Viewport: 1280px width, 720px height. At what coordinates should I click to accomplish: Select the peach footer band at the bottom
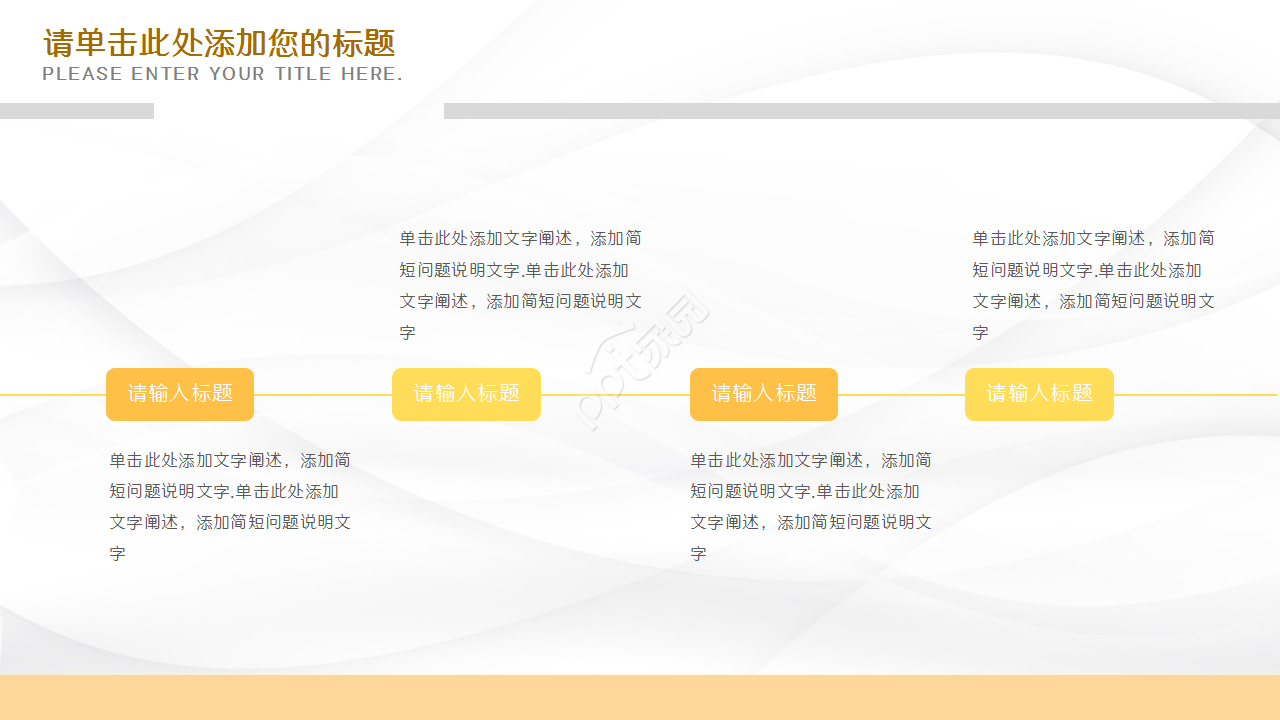[640, 697]
